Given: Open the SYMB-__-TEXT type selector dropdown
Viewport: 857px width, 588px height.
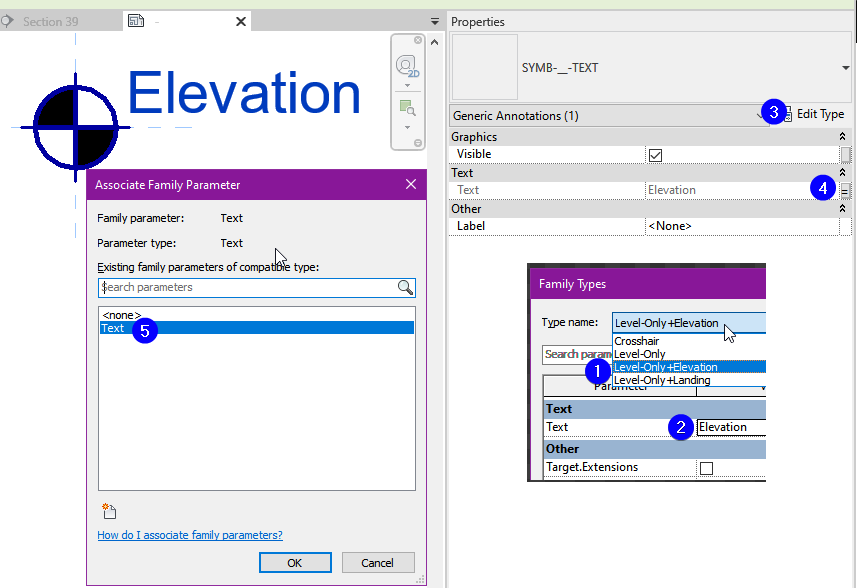Looking at the screenshot, I should 845,68.
